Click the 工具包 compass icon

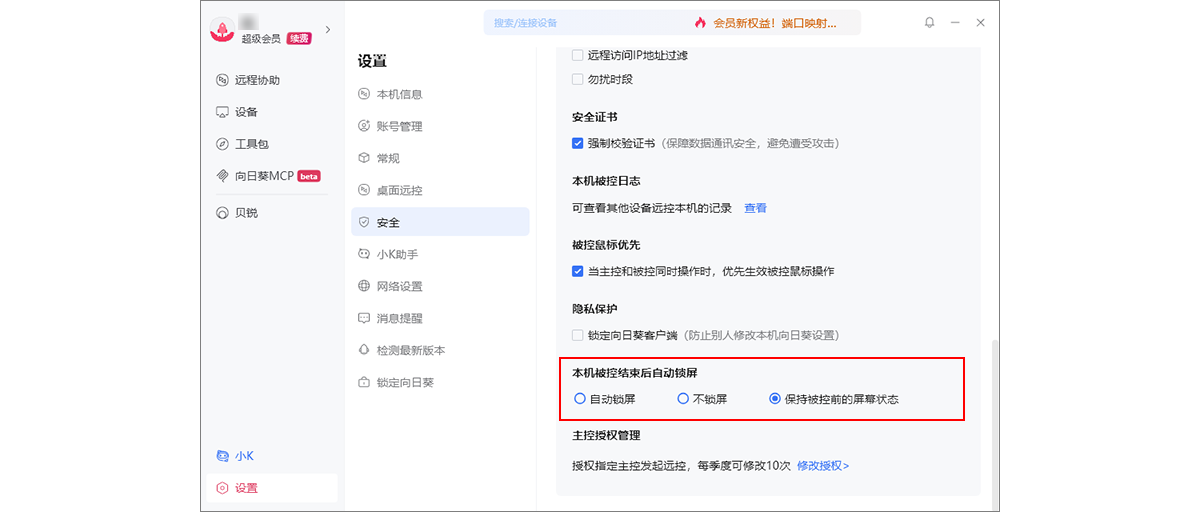coord(223,144)
